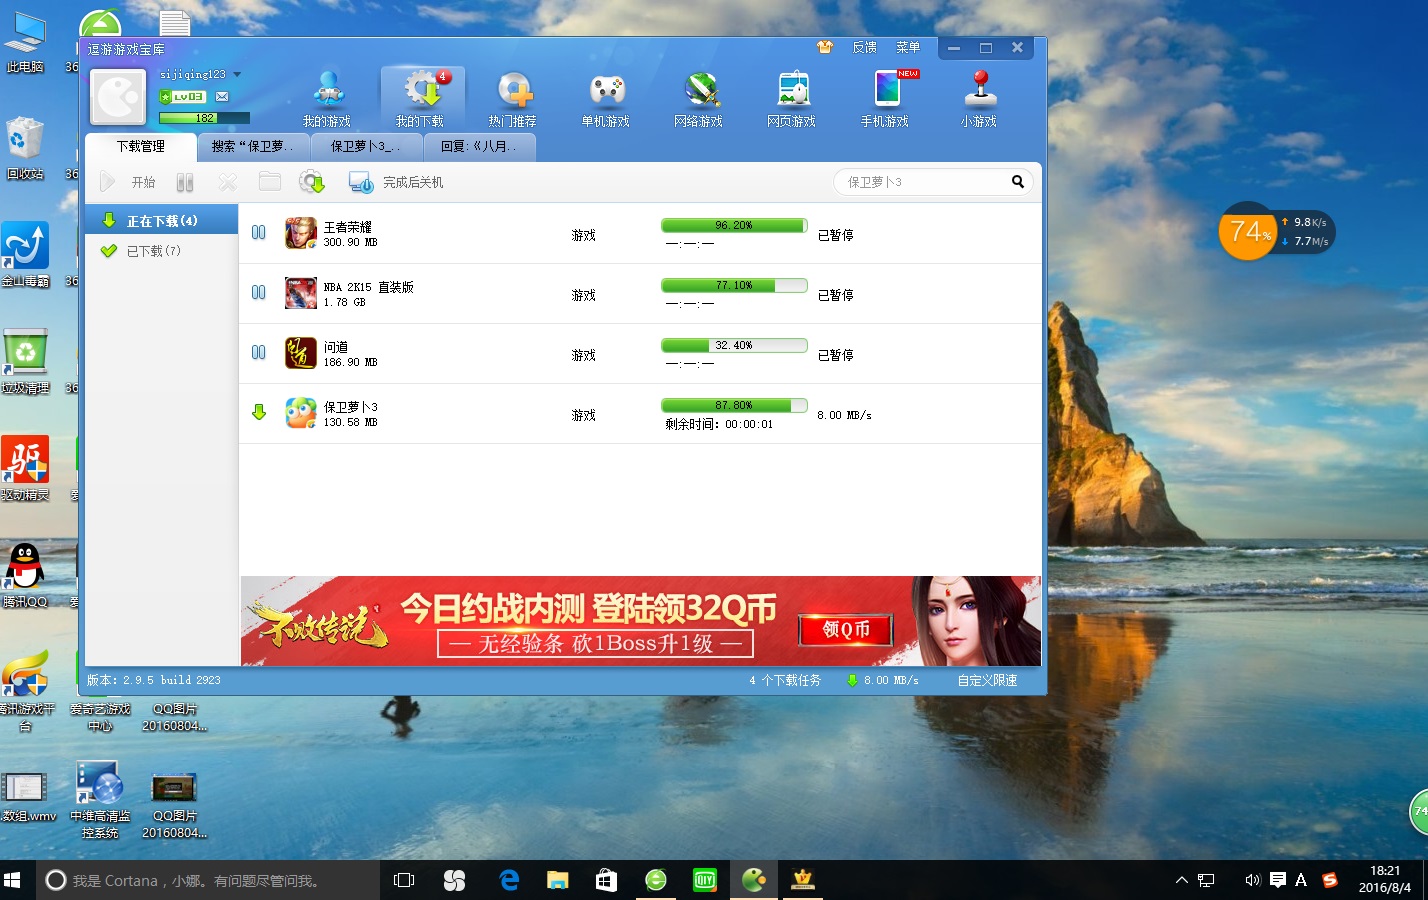Screen dimensions: 1428x900
Task: Click the search field containing 保卫萝卜3
Action: [x=920, y=182]
